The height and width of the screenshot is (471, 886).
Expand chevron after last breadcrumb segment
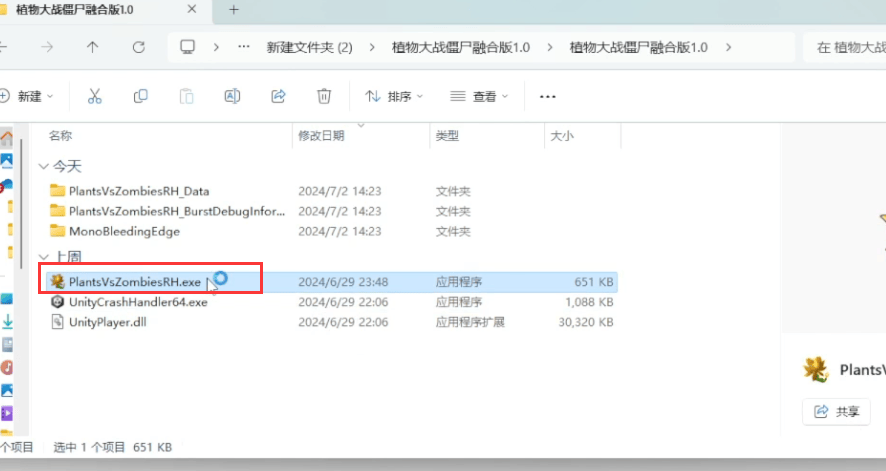click(728, 47)
